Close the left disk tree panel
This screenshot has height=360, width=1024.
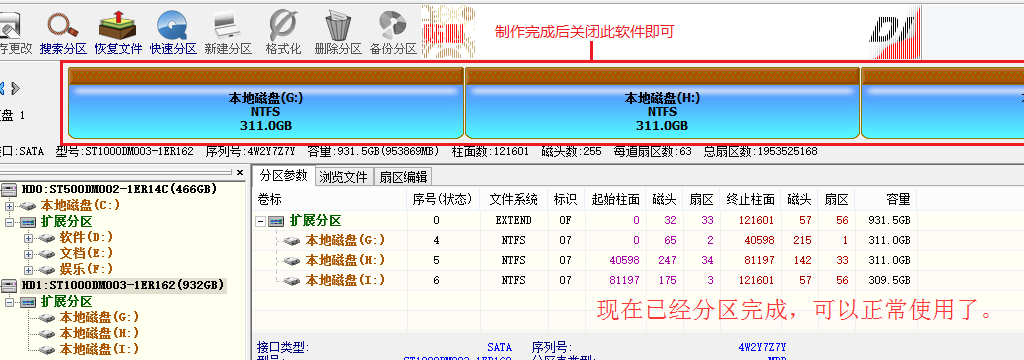240,173
